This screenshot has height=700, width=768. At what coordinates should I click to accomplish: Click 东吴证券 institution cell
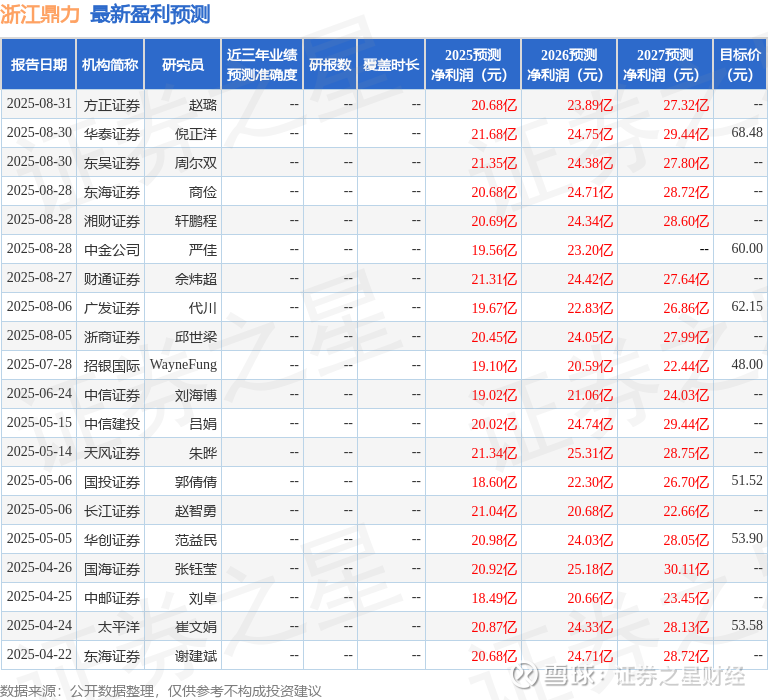112,163
